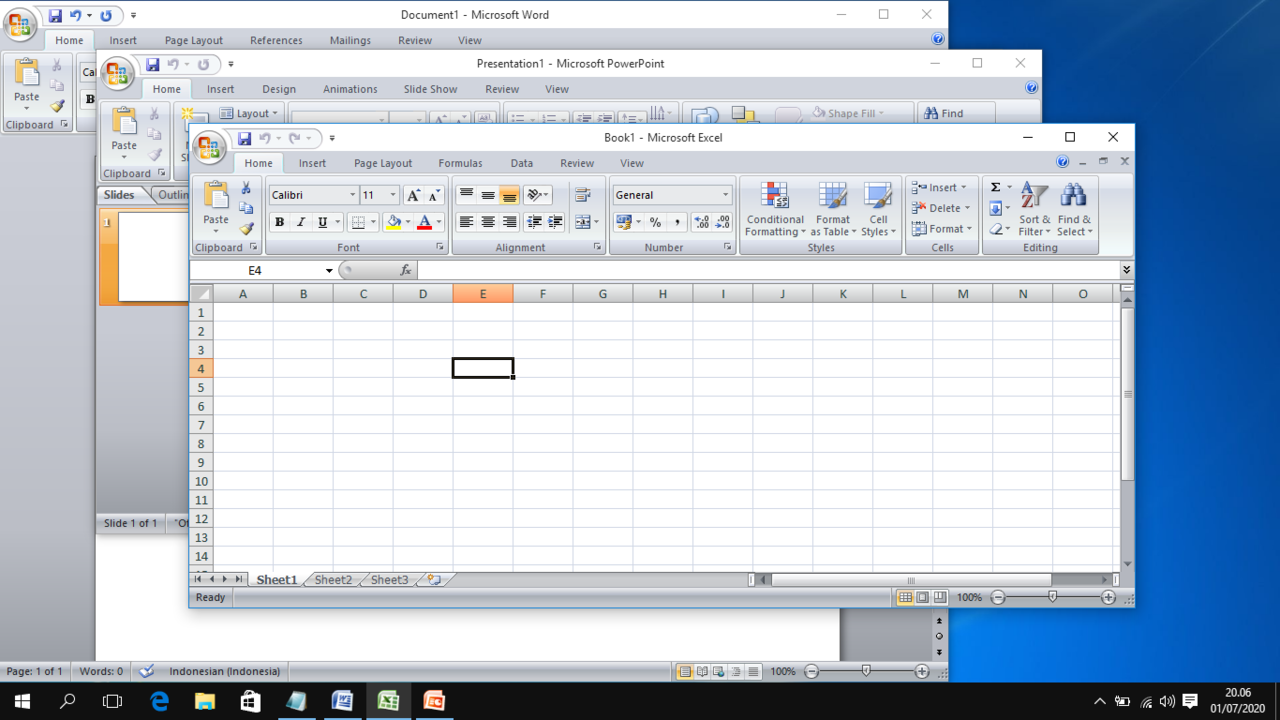Image resolution: width=1280 pixels, height=720 pixels.
Task: Open Sort & Filter dropdown
Action: point(1034,210)
